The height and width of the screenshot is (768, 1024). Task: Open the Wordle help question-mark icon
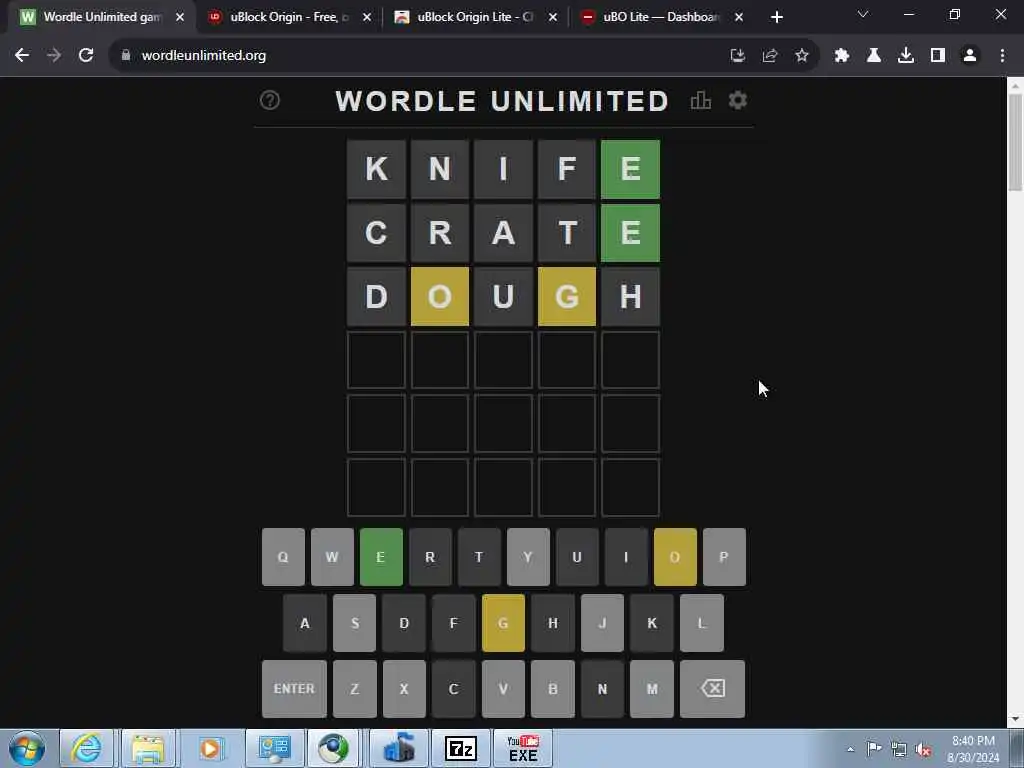point(270,101)
